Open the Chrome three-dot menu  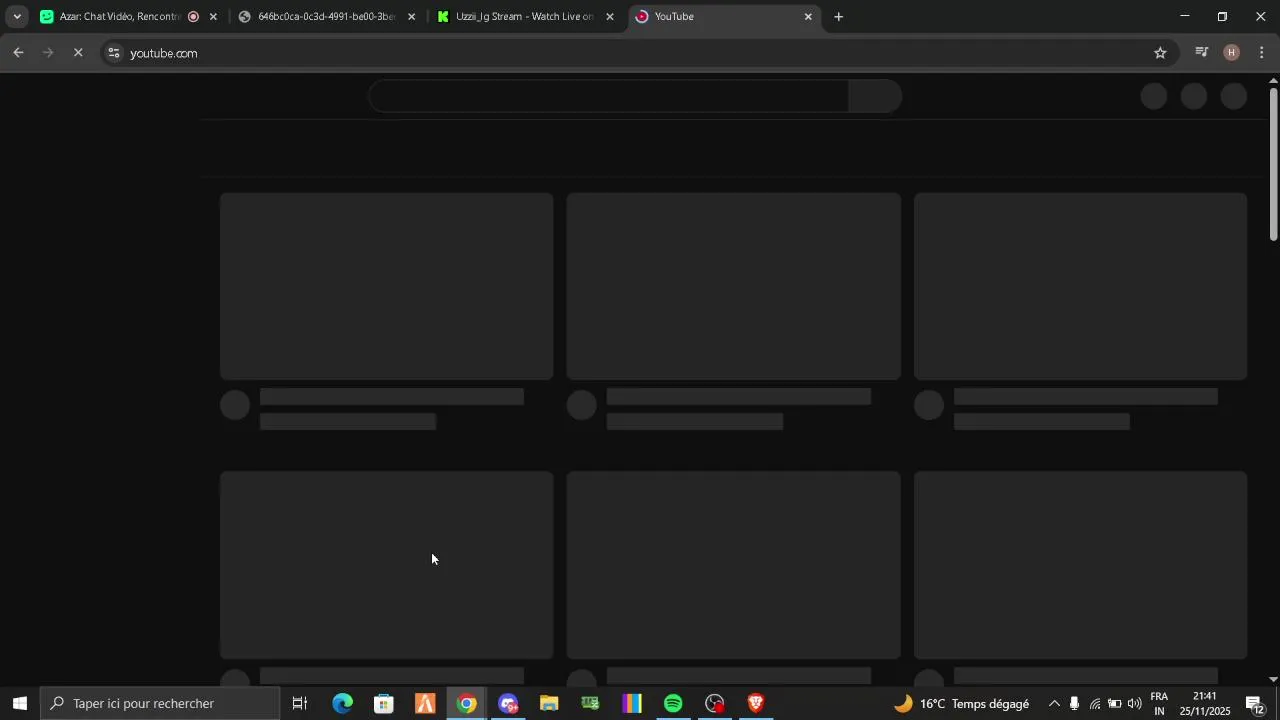click(x=1262, y=53)
